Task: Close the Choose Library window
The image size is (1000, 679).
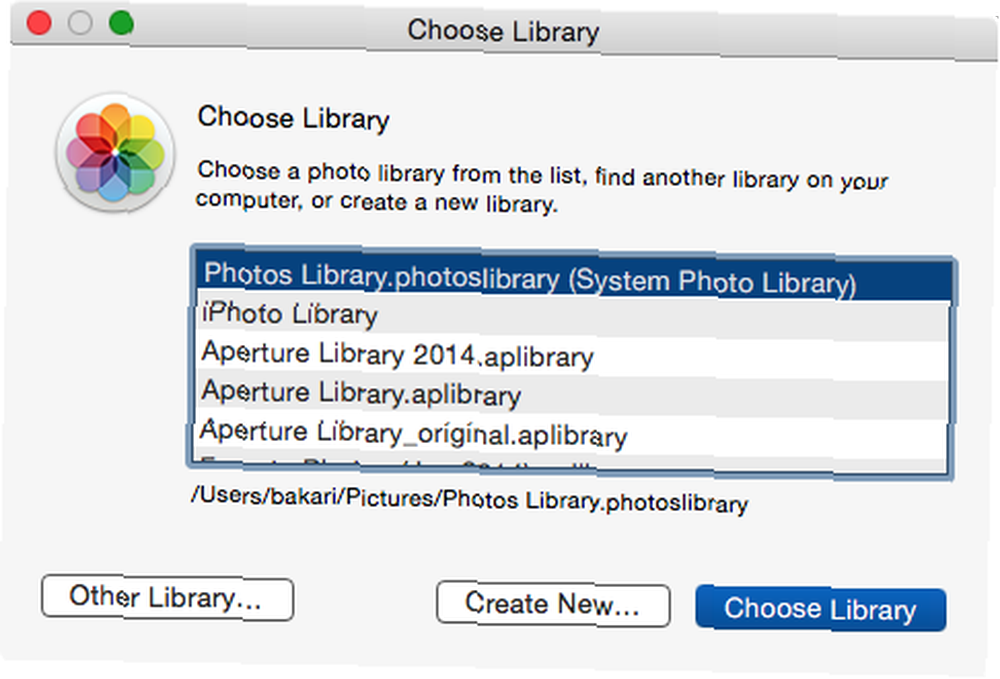Action: click(39, 22)
